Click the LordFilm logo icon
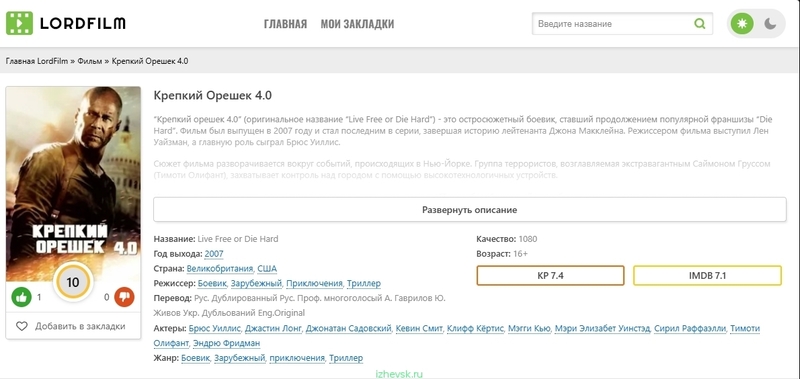 pos(19,23)
